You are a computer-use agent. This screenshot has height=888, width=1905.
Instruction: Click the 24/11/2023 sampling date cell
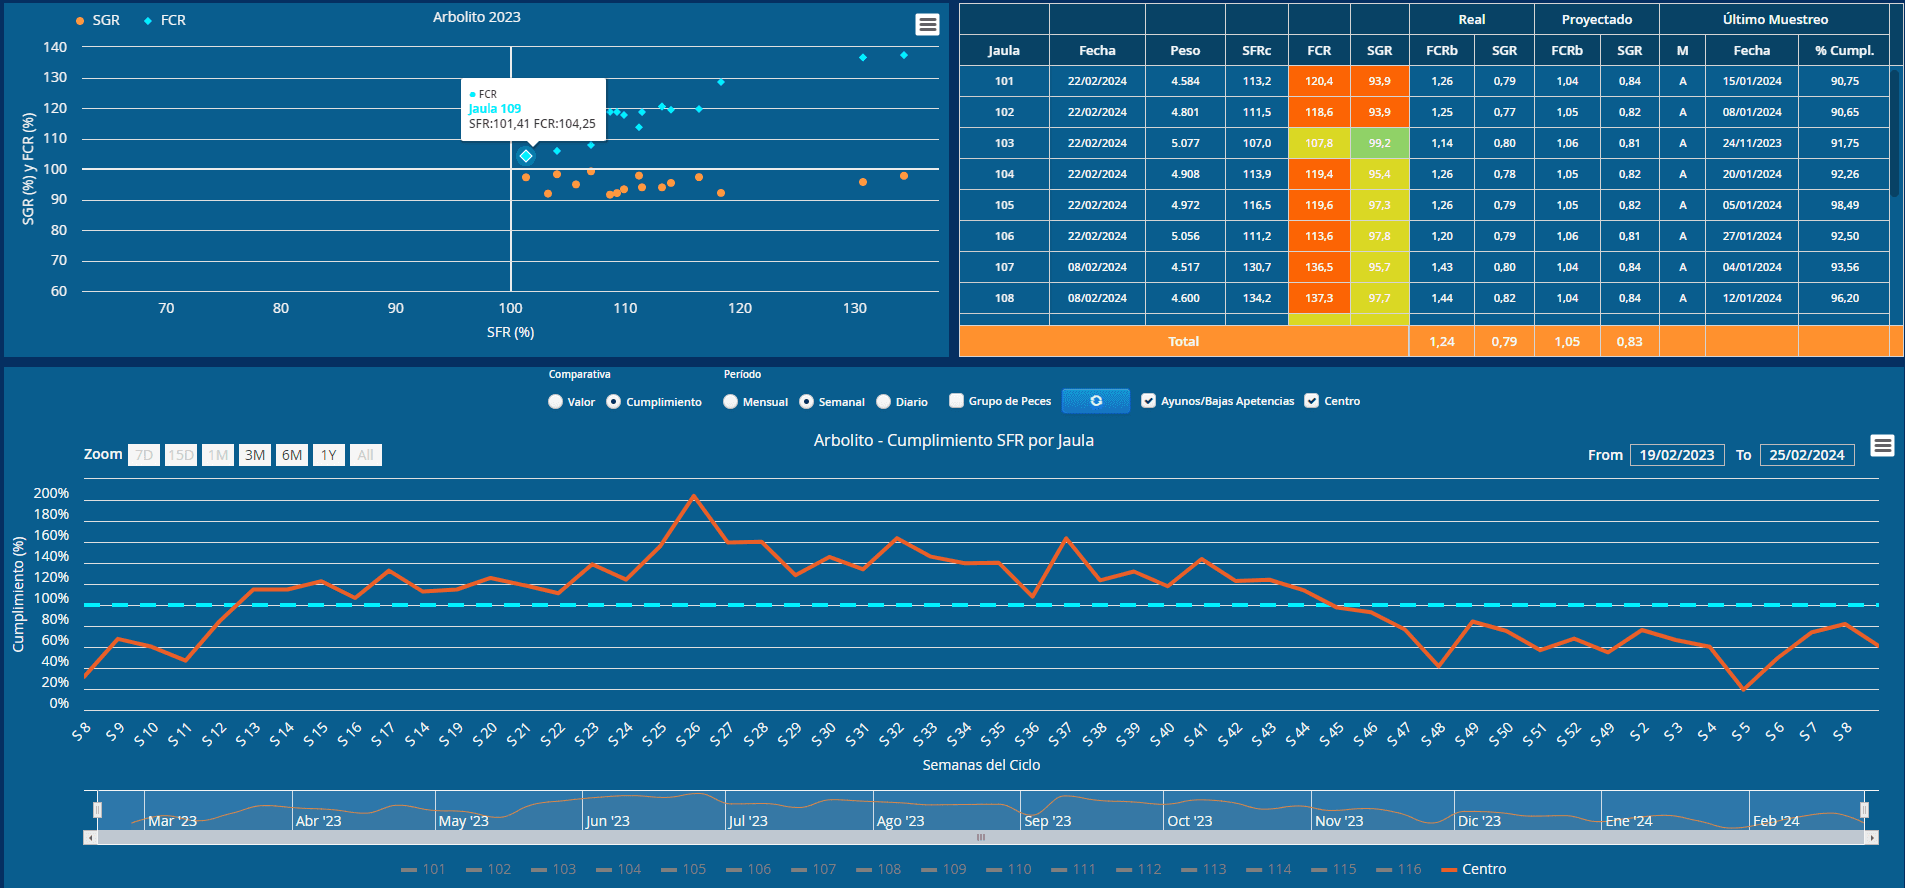click(x=1752, y=143)
